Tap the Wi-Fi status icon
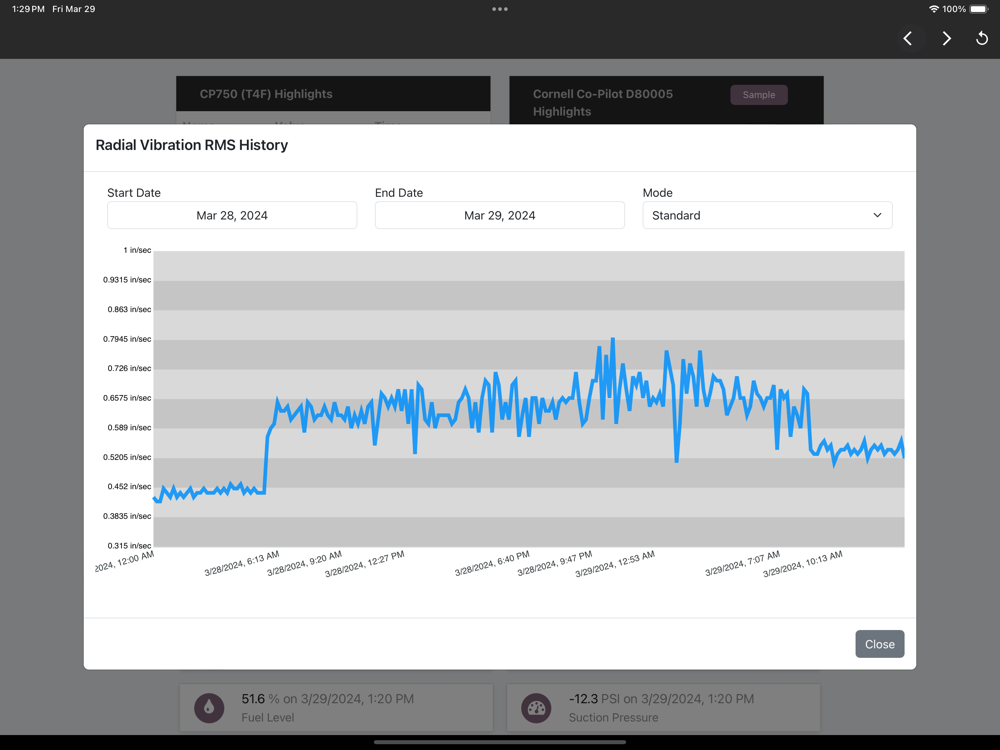Image resolution: width=1000 pixels, height=750 pixels. [934, 9]
